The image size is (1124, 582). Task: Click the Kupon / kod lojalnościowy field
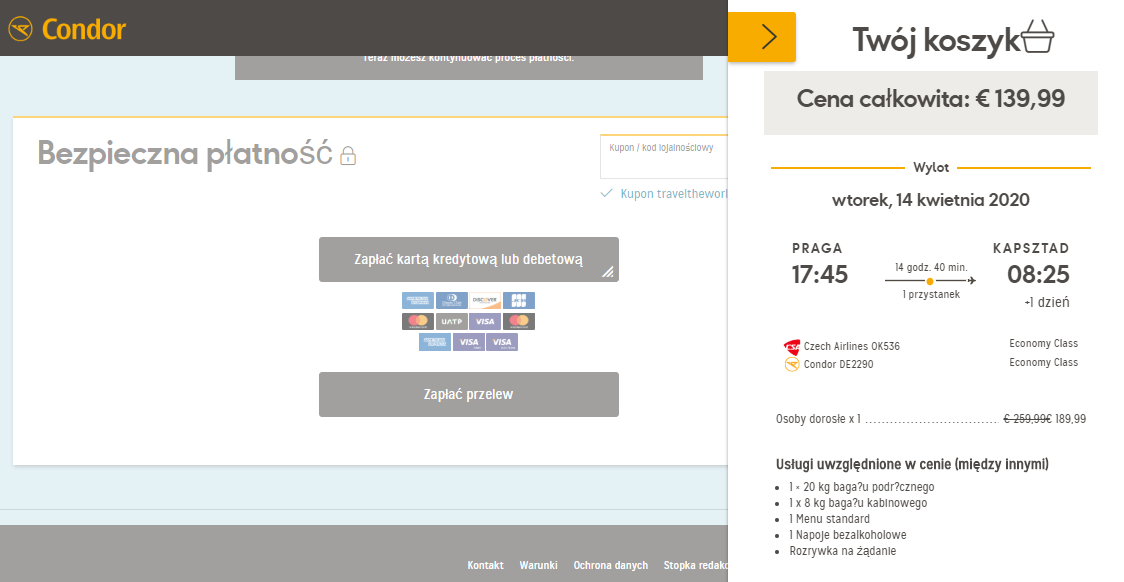pos(664,156)
